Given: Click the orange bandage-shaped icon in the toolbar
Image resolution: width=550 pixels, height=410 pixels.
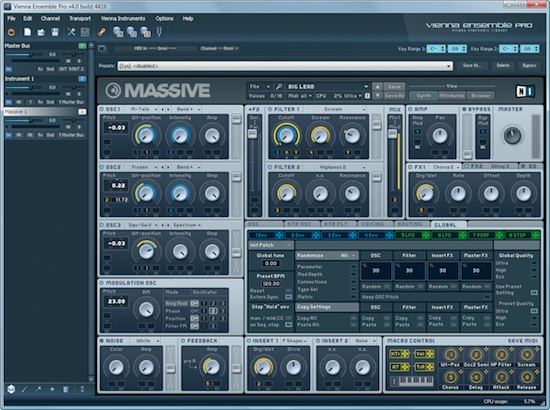Looking at the screenshot, I should pos(102,32).
